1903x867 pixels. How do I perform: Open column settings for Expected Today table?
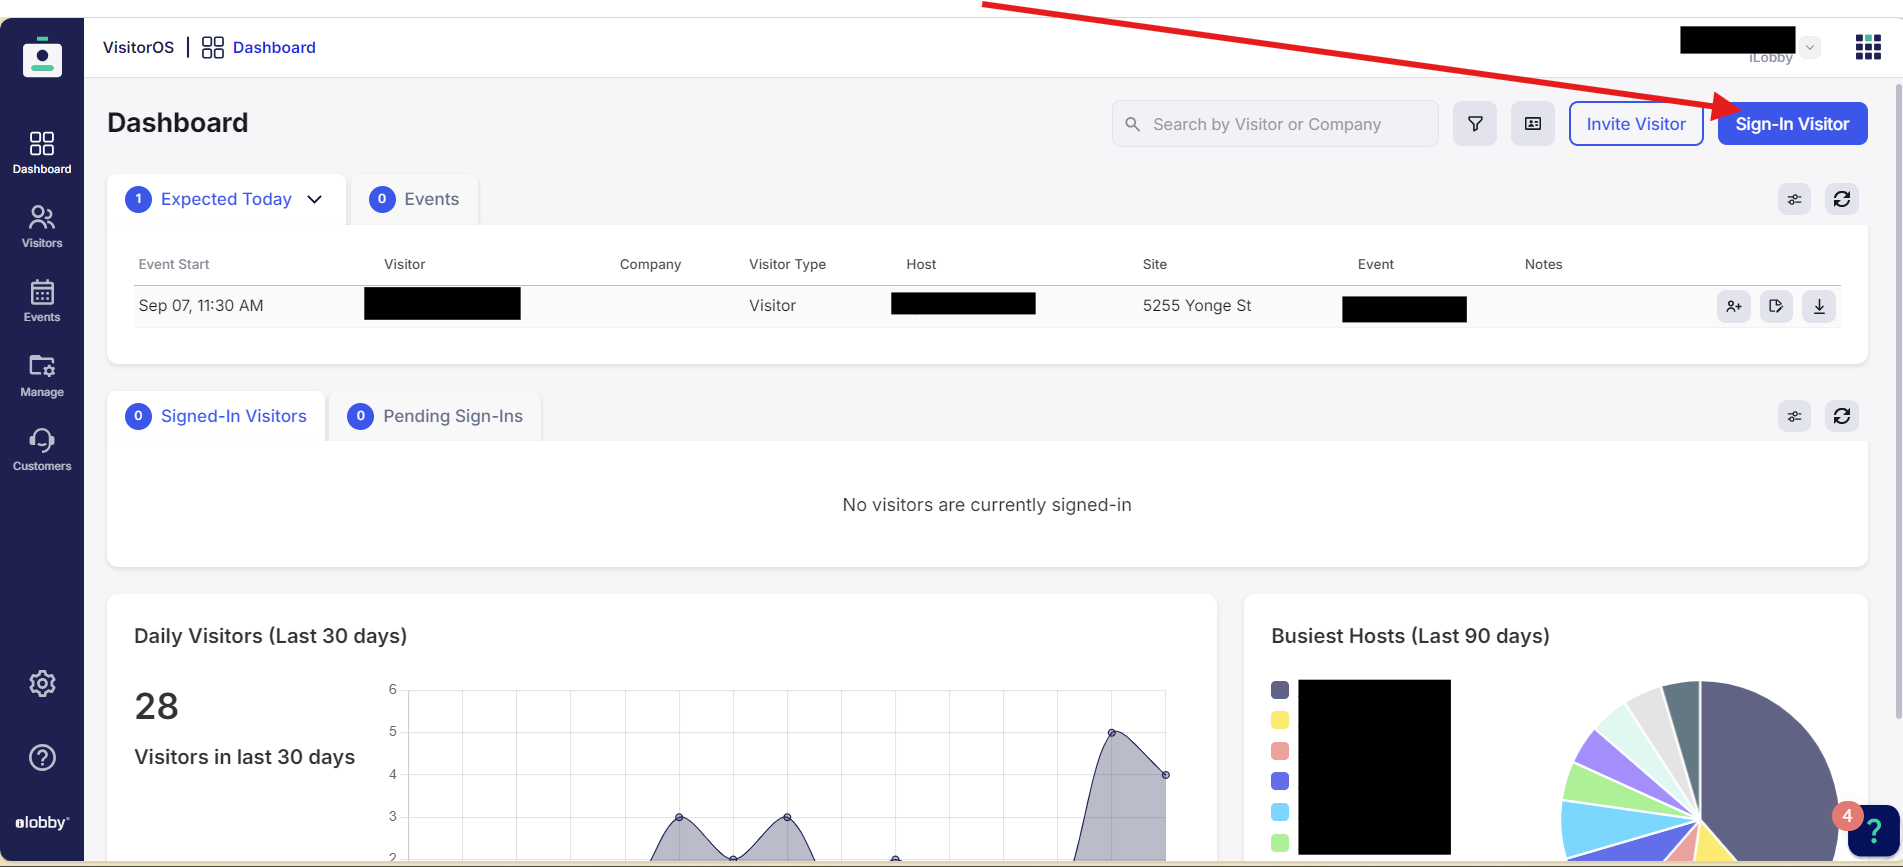pos(1795,199)
